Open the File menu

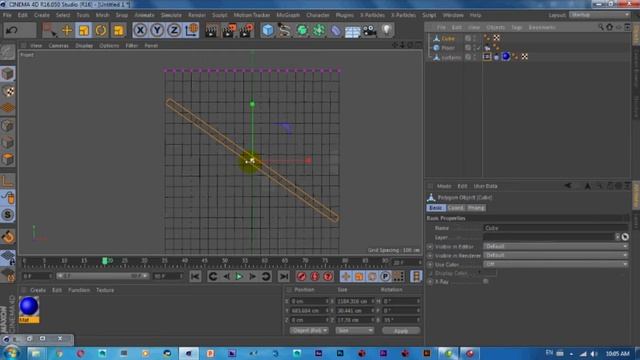pyautogui.click(x=7, y=15)
